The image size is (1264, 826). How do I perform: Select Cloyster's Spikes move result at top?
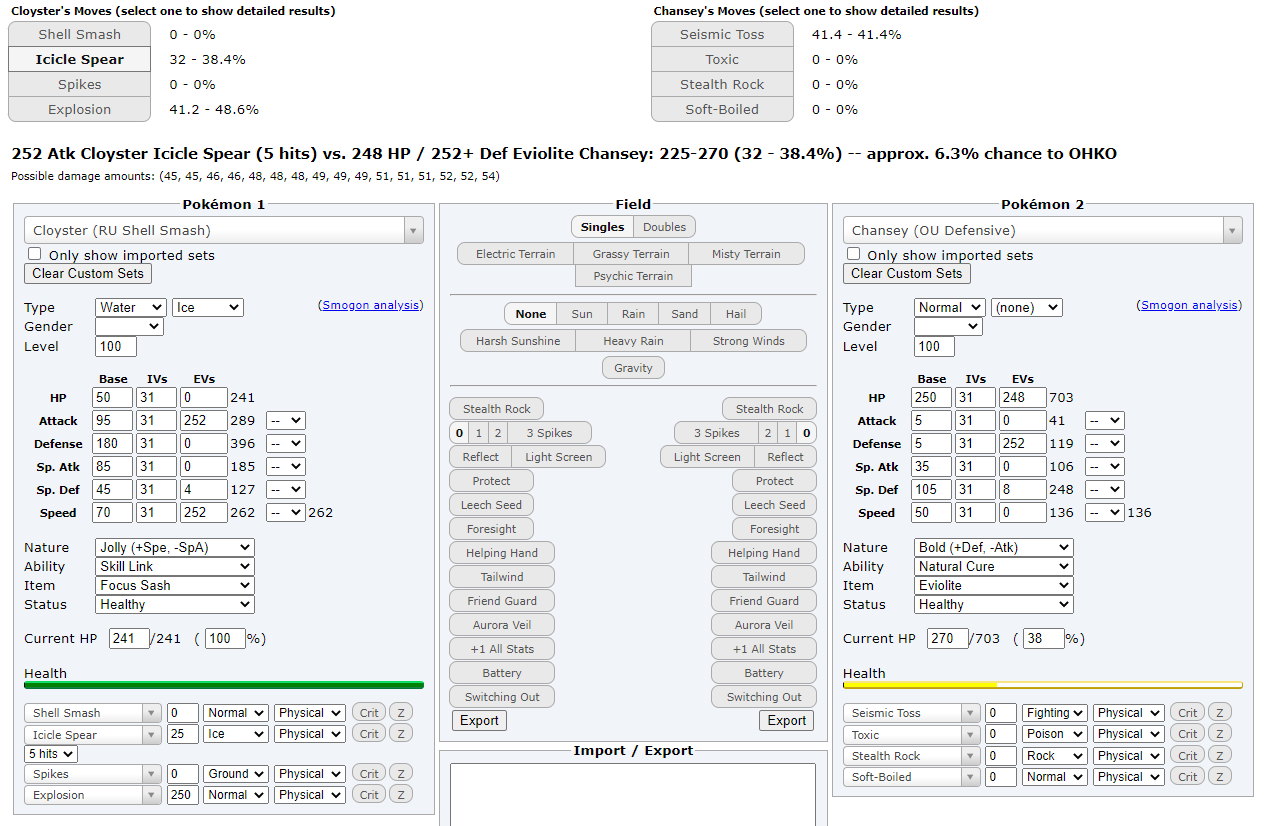[x=79, y=84]
